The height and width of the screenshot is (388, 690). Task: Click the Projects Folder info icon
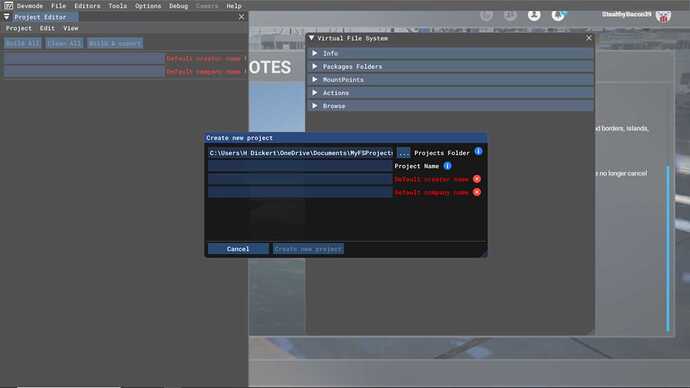pyautogui.click(x=478, y=151)
